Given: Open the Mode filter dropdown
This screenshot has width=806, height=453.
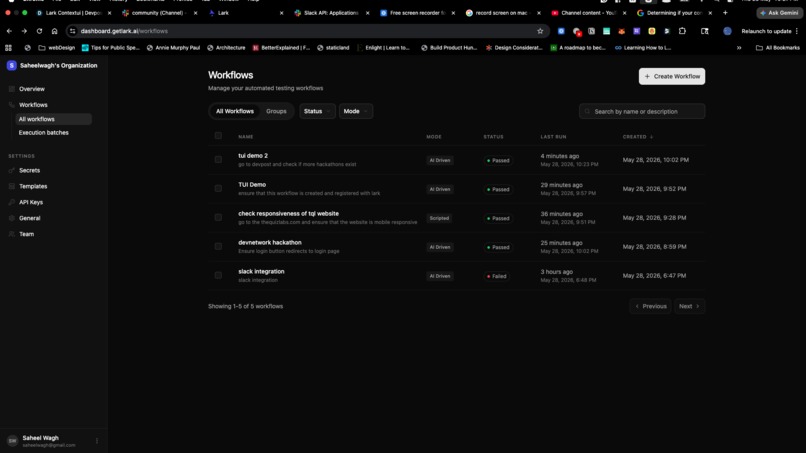Looking at the screenshot, I should tap(356, 111).
